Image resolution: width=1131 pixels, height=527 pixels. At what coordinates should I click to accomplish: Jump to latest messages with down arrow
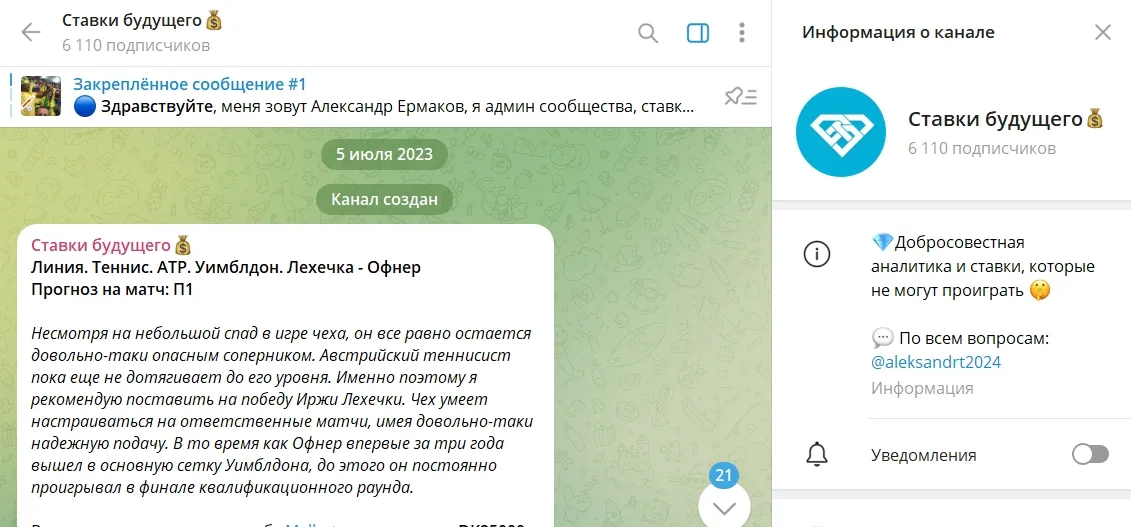(x=724, y=508)
